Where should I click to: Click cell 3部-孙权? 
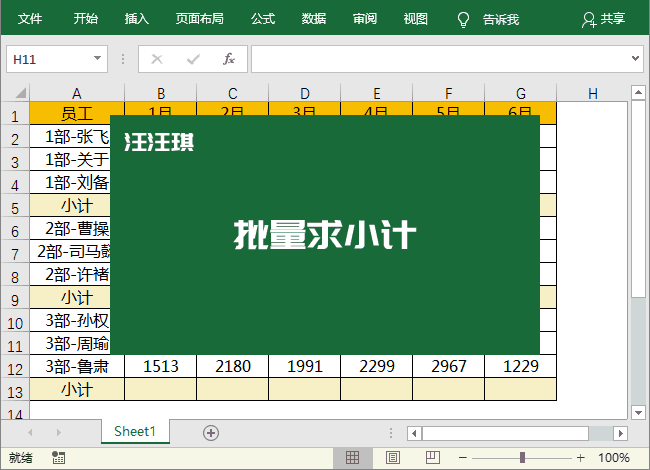[70, 320]
